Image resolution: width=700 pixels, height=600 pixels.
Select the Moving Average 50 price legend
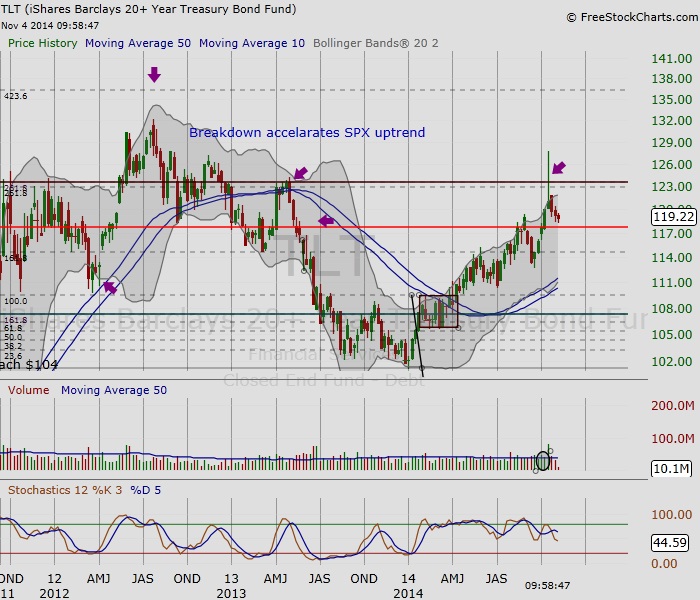pyautogui.click(x=138, y=43)
